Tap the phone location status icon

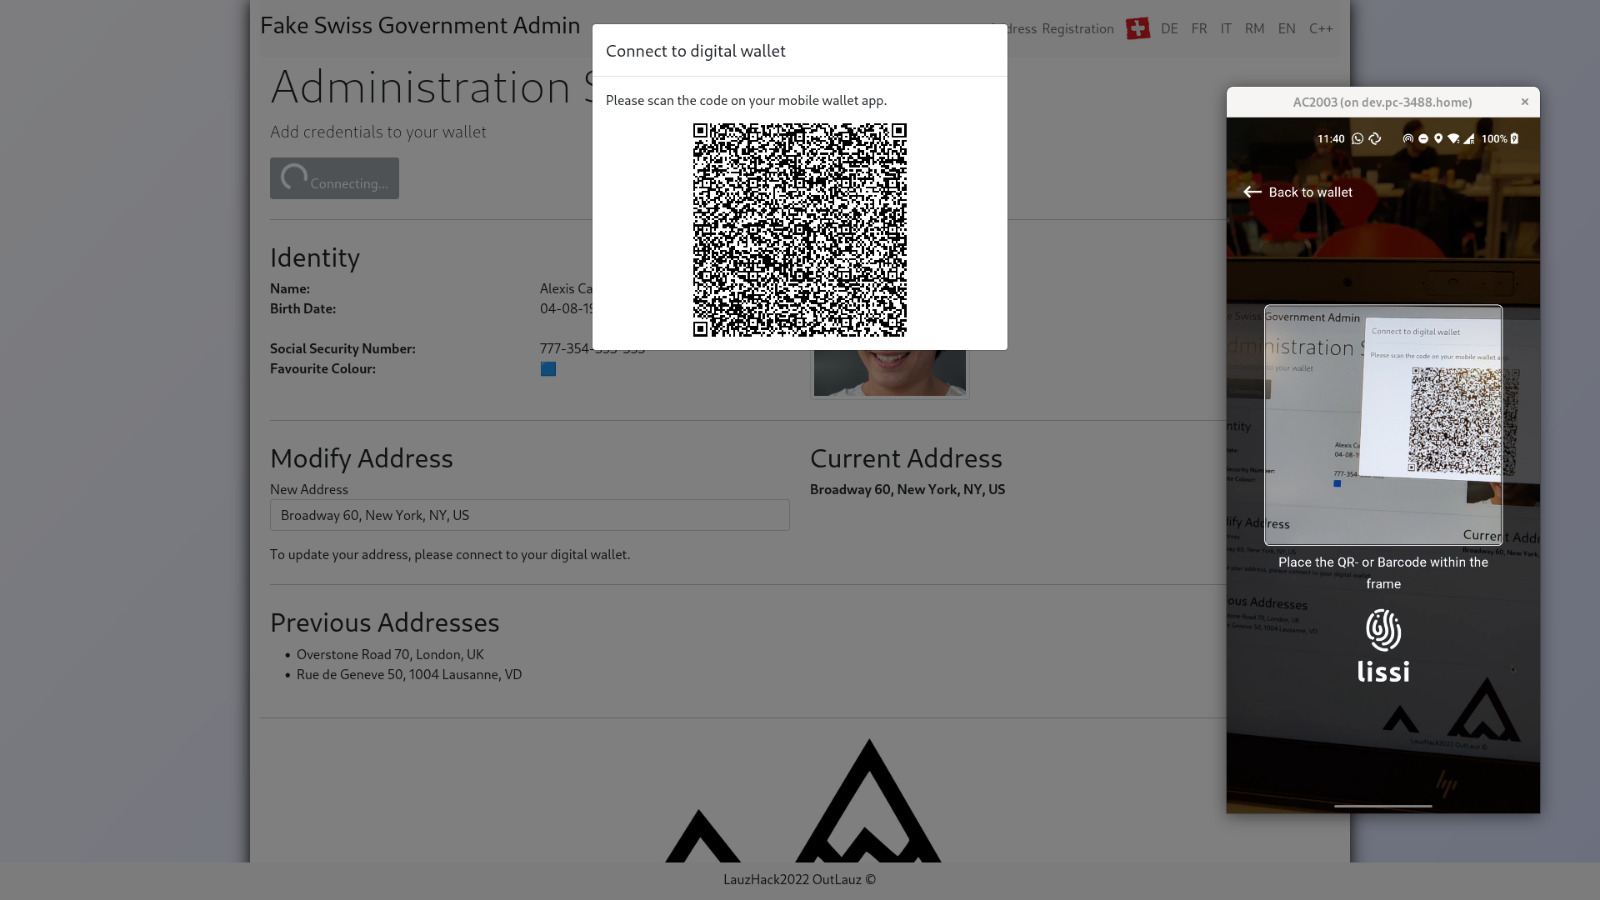pos(1438,139)
